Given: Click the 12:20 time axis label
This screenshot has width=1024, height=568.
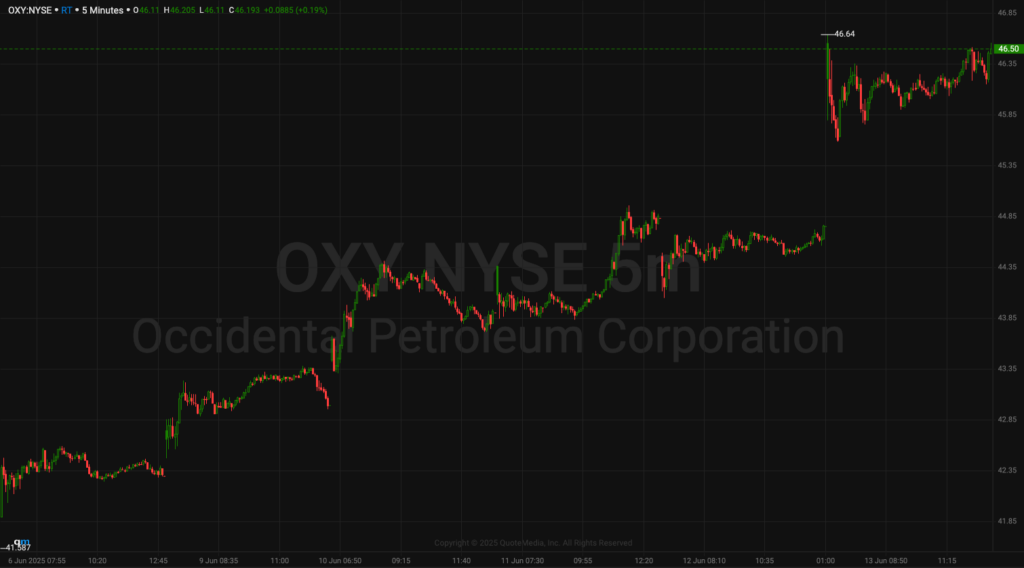Looking at the screenshot, I should click(x=643, y=561).
